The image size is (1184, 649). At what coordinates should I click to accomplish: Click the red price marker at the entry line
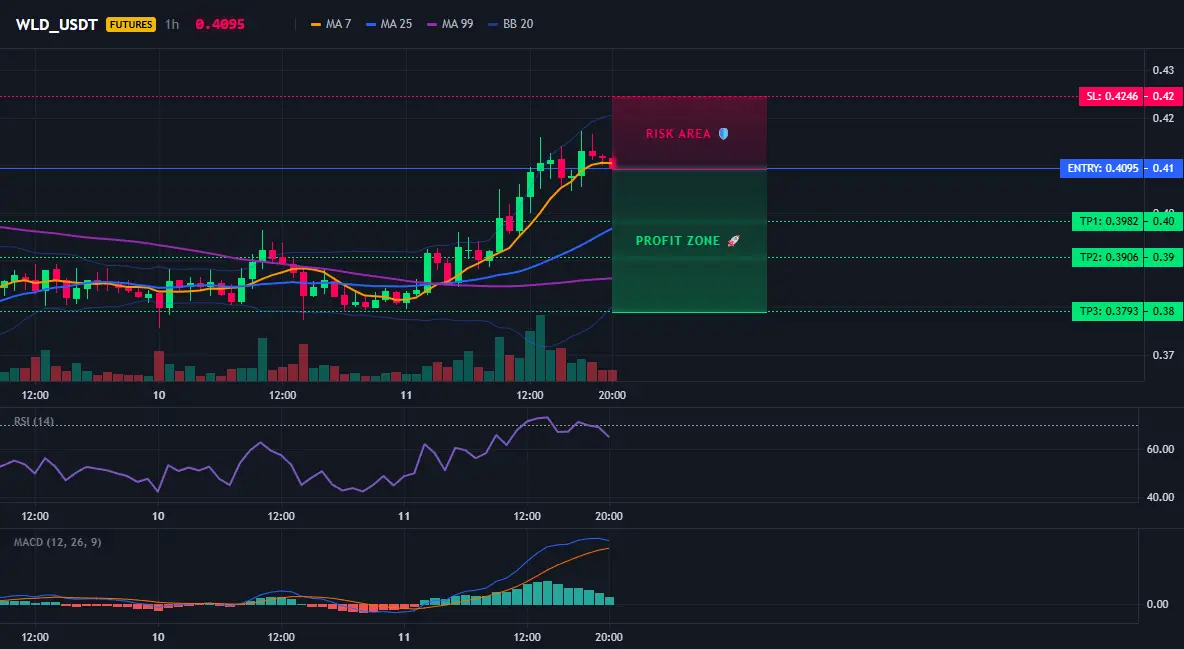[612, 162]
